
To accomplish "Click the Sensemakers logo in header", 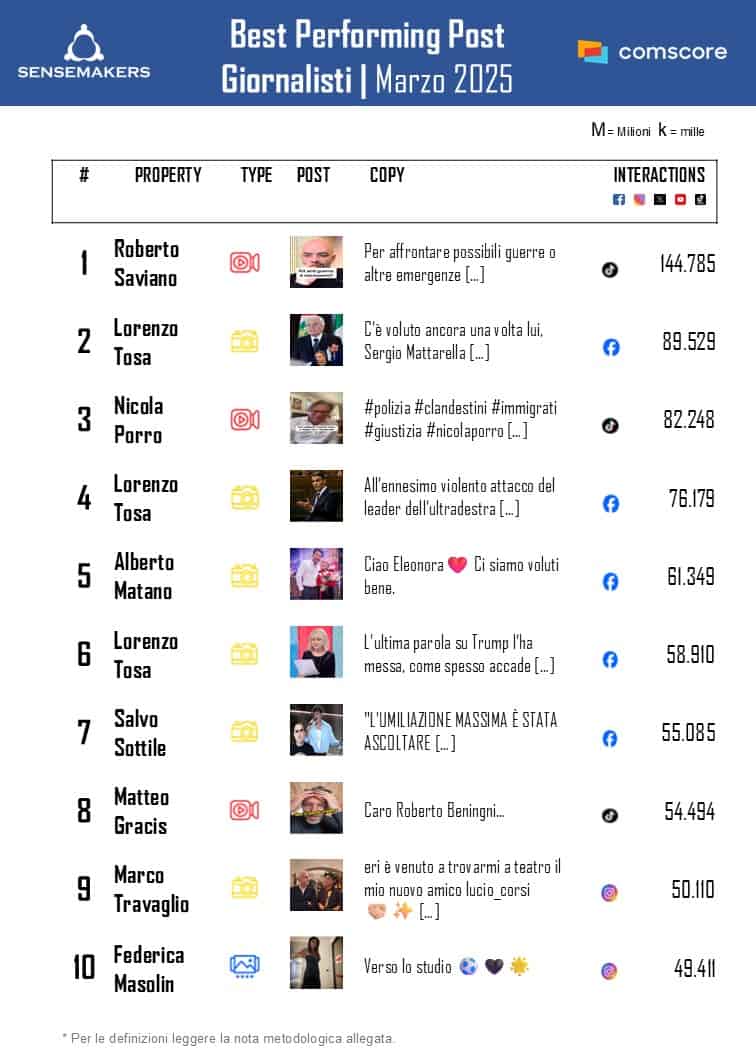I will (84, 52).
